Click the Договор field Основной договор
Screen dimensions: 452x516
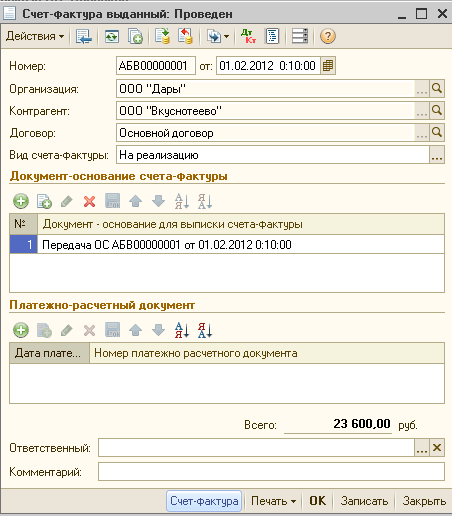coord(265,133)
